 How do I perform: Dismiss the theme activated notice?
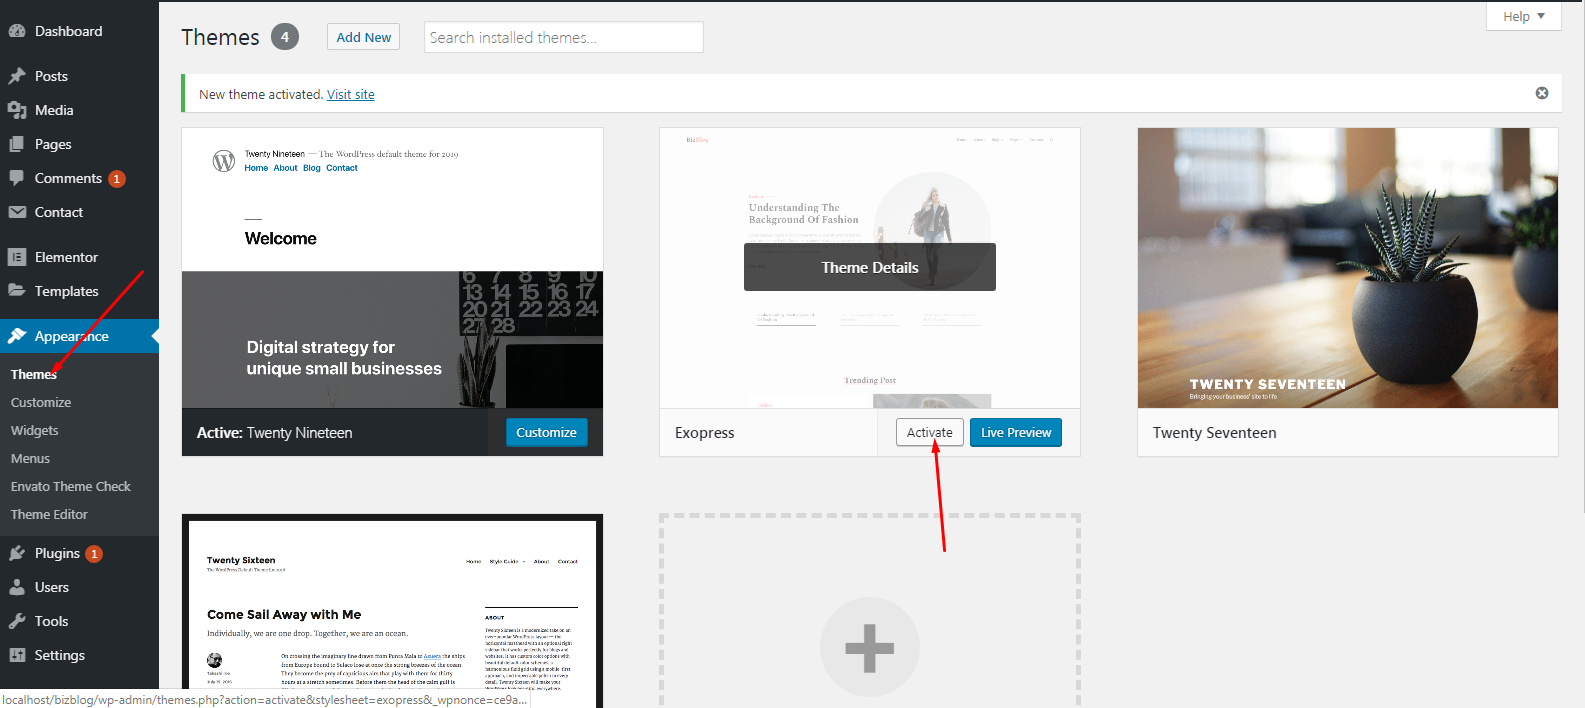(1542, 93)
